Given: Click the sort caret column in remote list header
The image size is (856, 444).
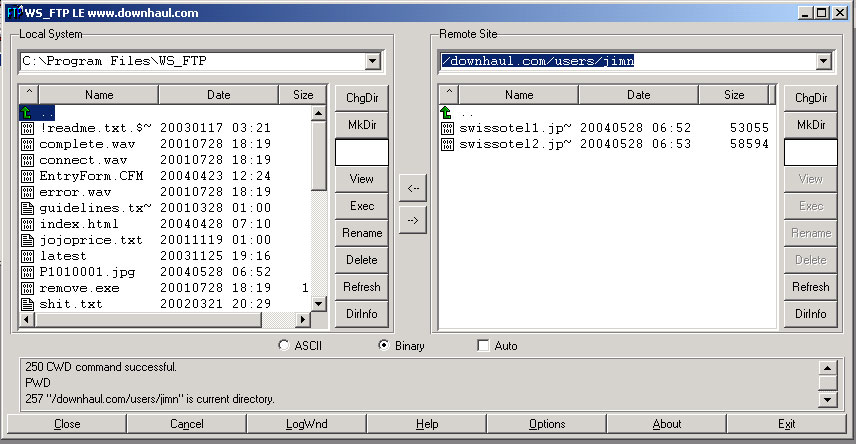Looking at the screenshot, I should 449,94.
